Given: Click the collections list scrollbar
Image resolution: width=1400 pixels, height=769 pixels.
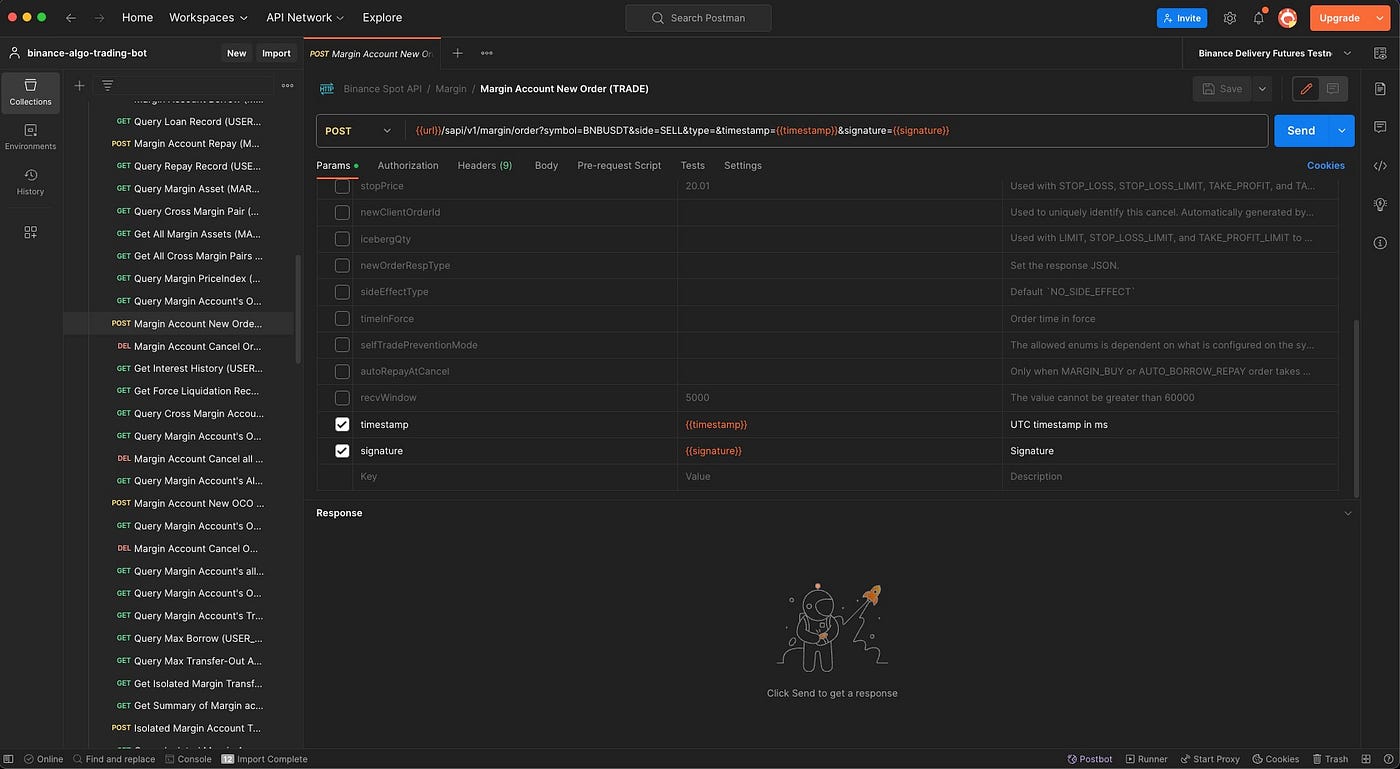Looking at the screenshot, I should click(298, 310).
